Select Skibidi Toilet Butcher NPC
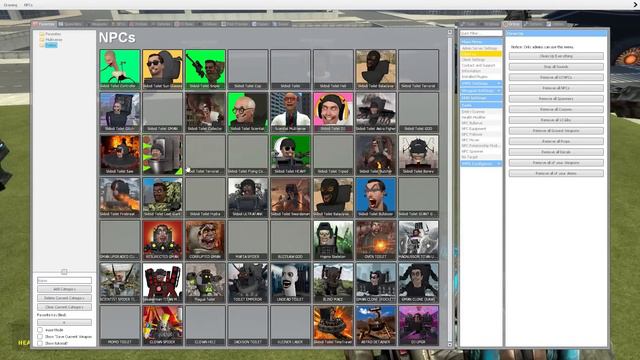Image resolution: width=640 pixels, height=360 pixels. pyautogui.click(x=376, y=155)
